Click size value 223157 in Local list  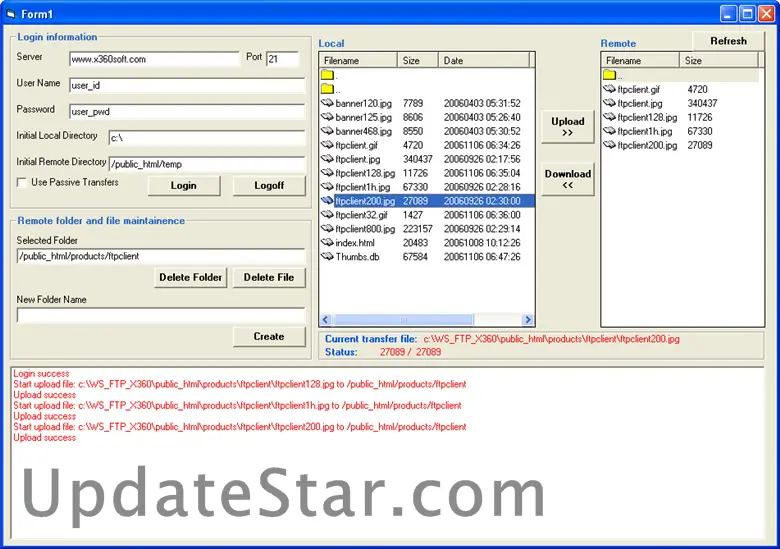tap(418, 229)
